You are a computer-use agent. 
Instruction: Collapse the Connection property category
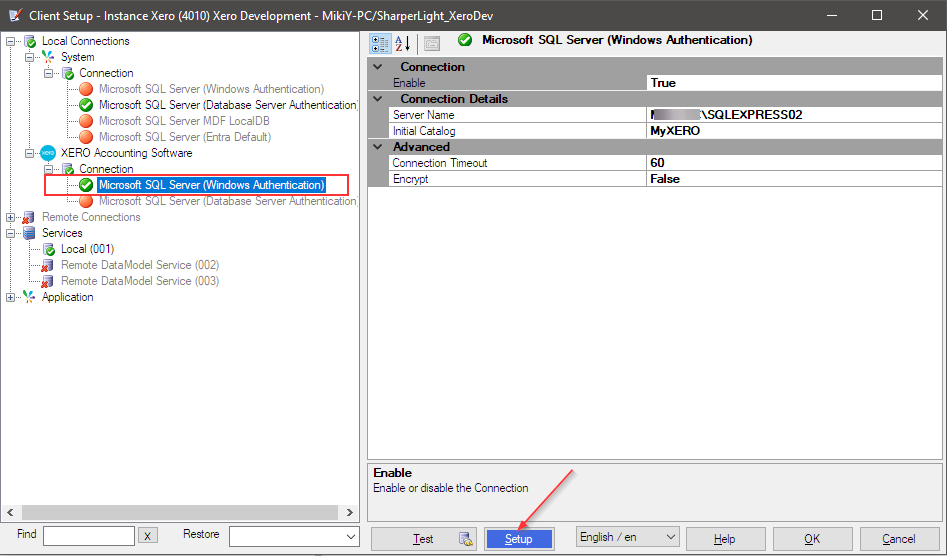point(377,67)
